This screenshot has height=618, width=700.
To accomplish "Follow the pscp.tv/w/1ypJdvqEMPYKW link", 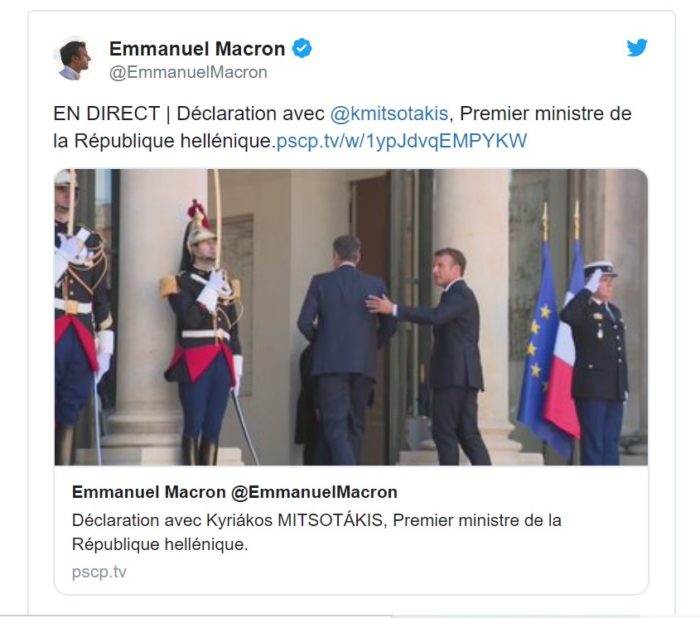I will [402, 141].
